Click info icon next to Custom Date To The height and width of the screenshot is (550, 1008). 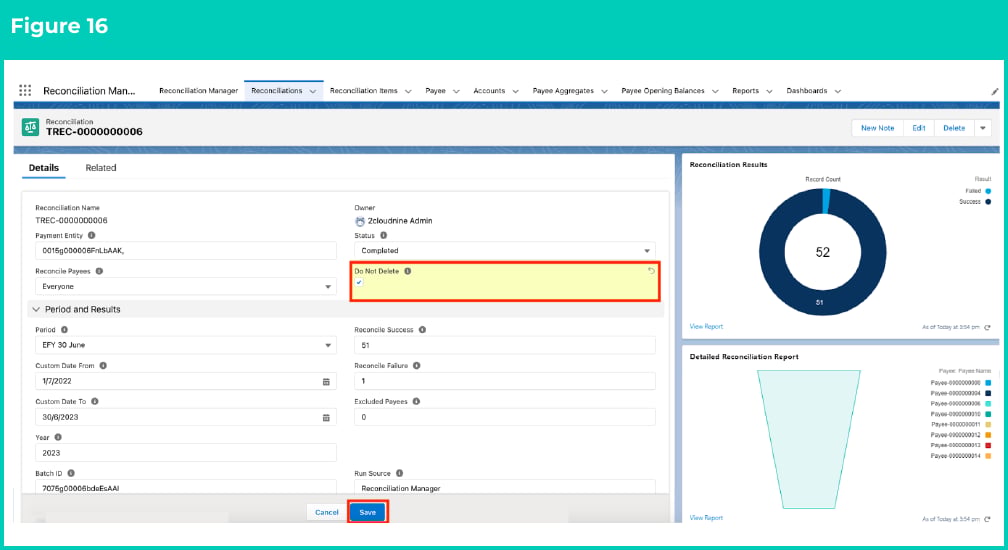click(x=94, y=402)
